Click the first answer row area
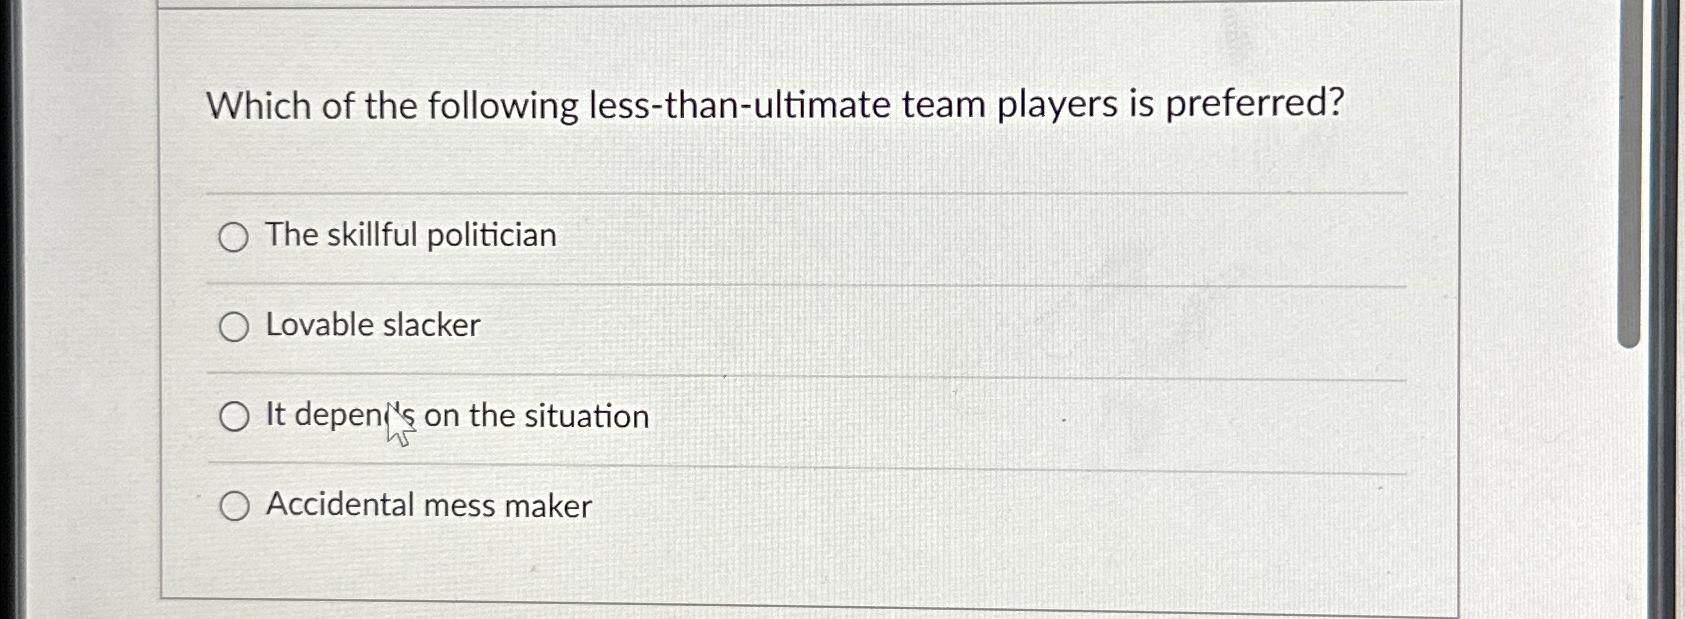Screen dimensions: 1685x619 (800, 237)
